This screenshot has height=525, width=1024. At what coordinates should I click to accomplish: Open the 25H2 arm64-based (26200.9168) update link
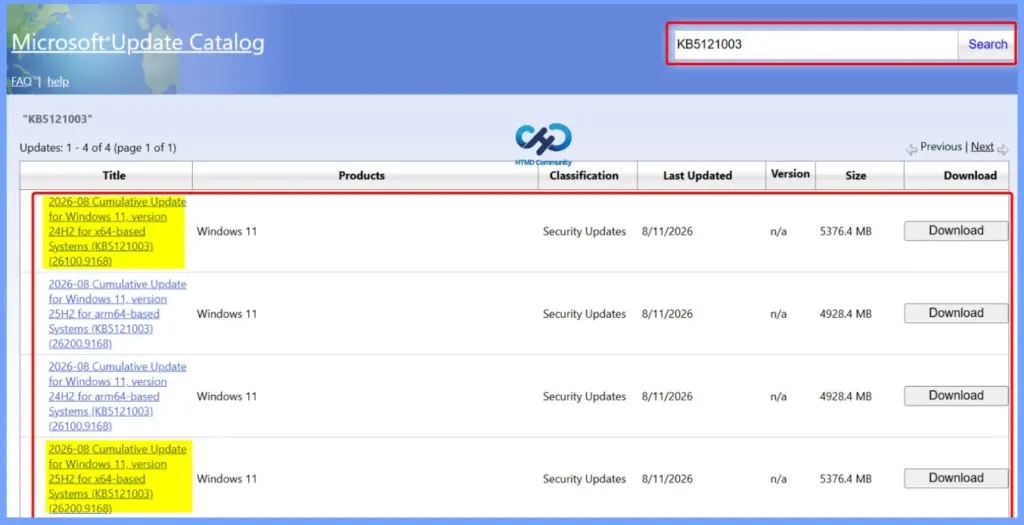pyautogui.click(x=117, y=313)
